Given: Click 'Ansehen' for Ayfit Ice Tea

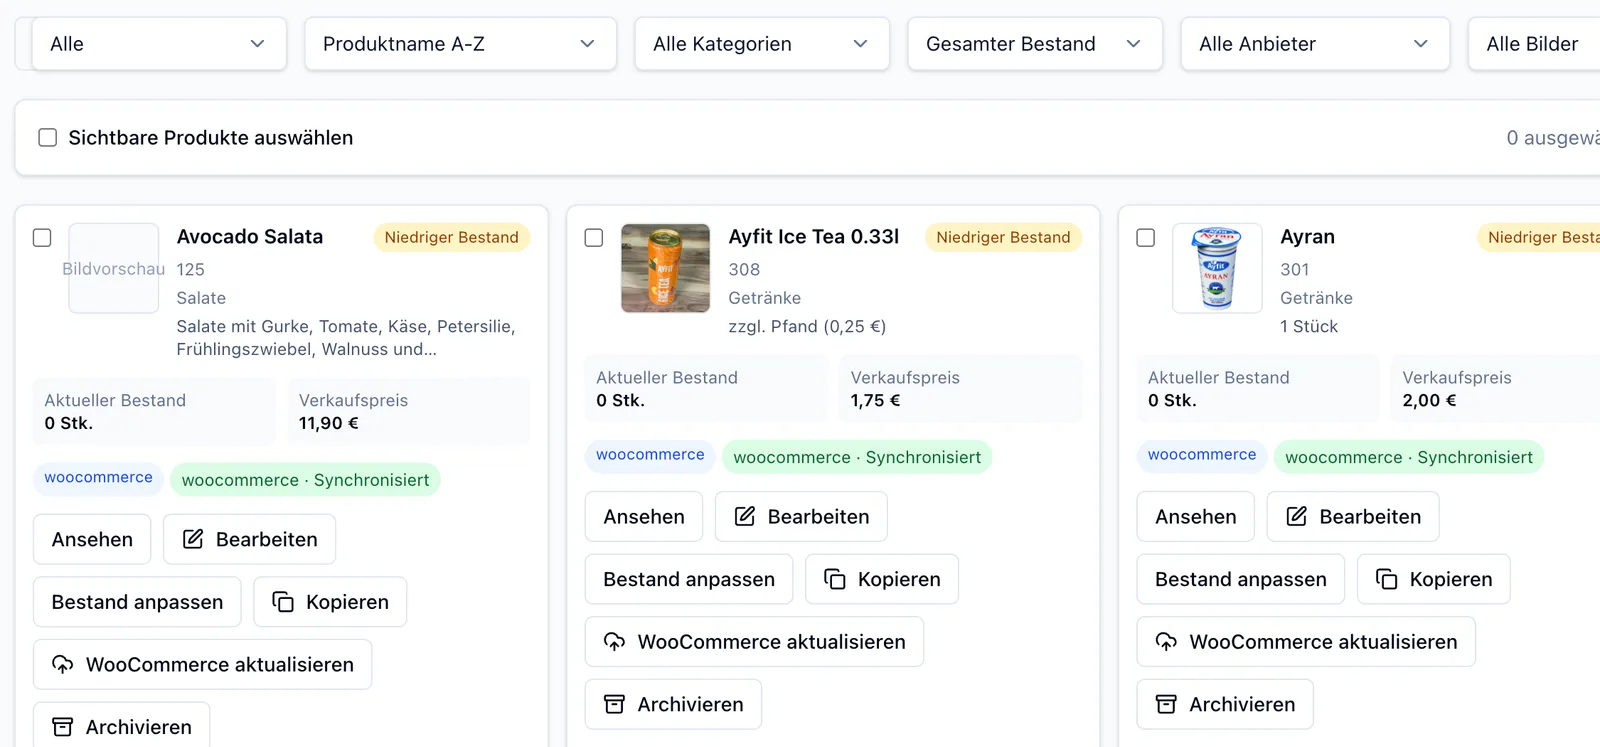Looking at the screenshot, I should point(644,516).
